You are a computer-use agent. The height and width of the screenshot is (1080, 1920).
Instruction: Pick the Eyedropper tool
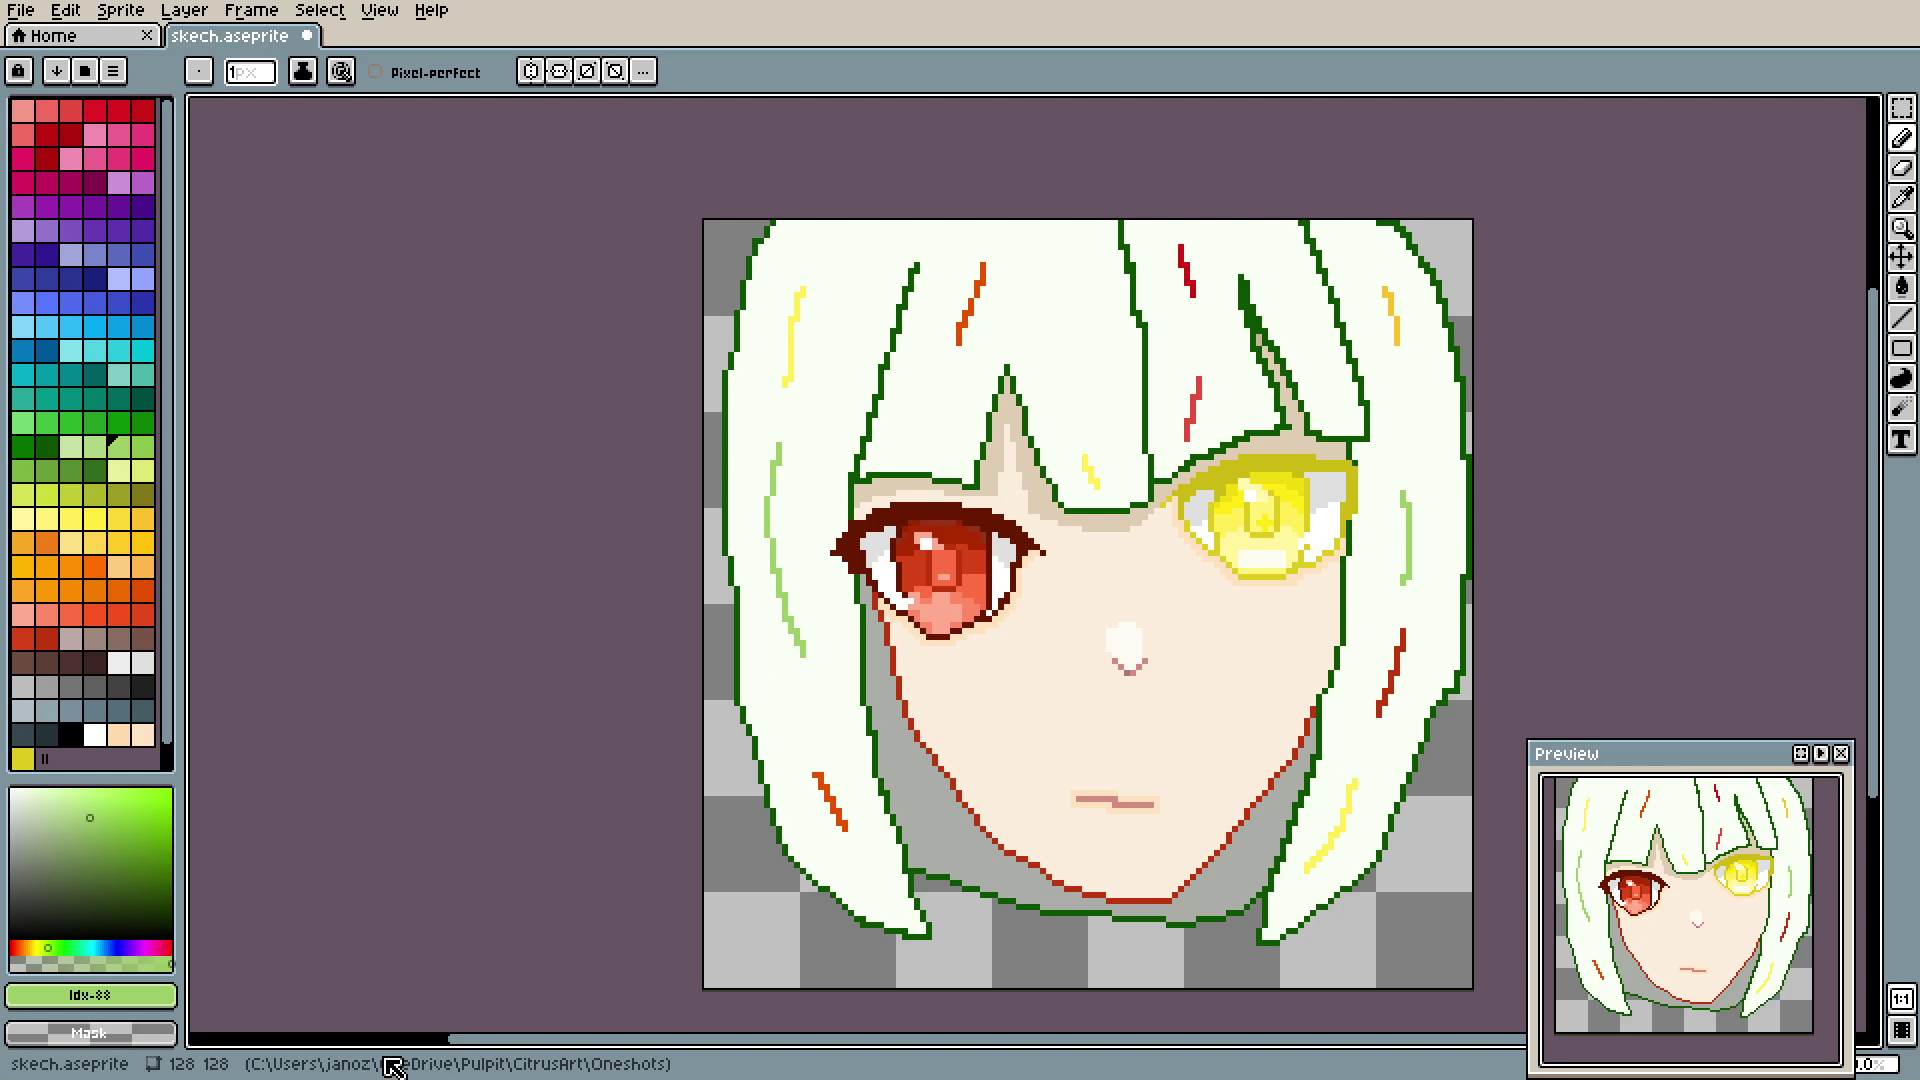click(x=1901, y=198)
